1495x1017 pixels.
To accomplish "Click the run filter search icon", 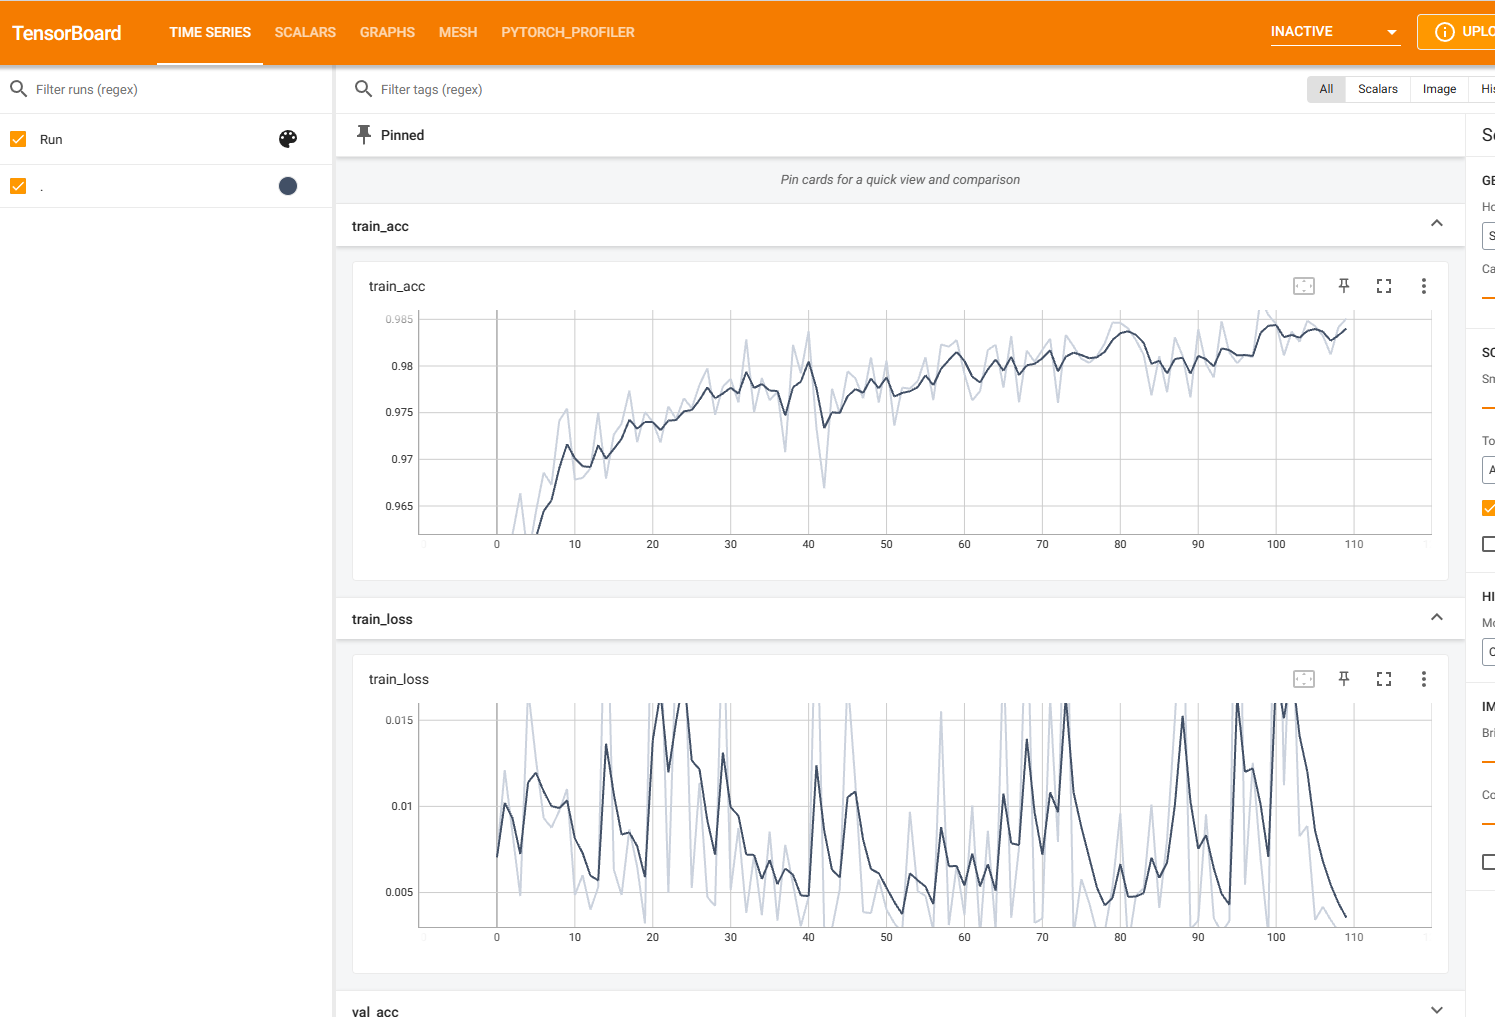I will pyautogui.click(x=18, y=89).
